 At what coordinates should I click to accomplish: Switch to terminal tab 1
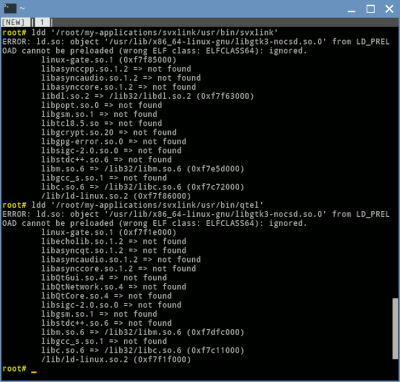pos(42,23)
